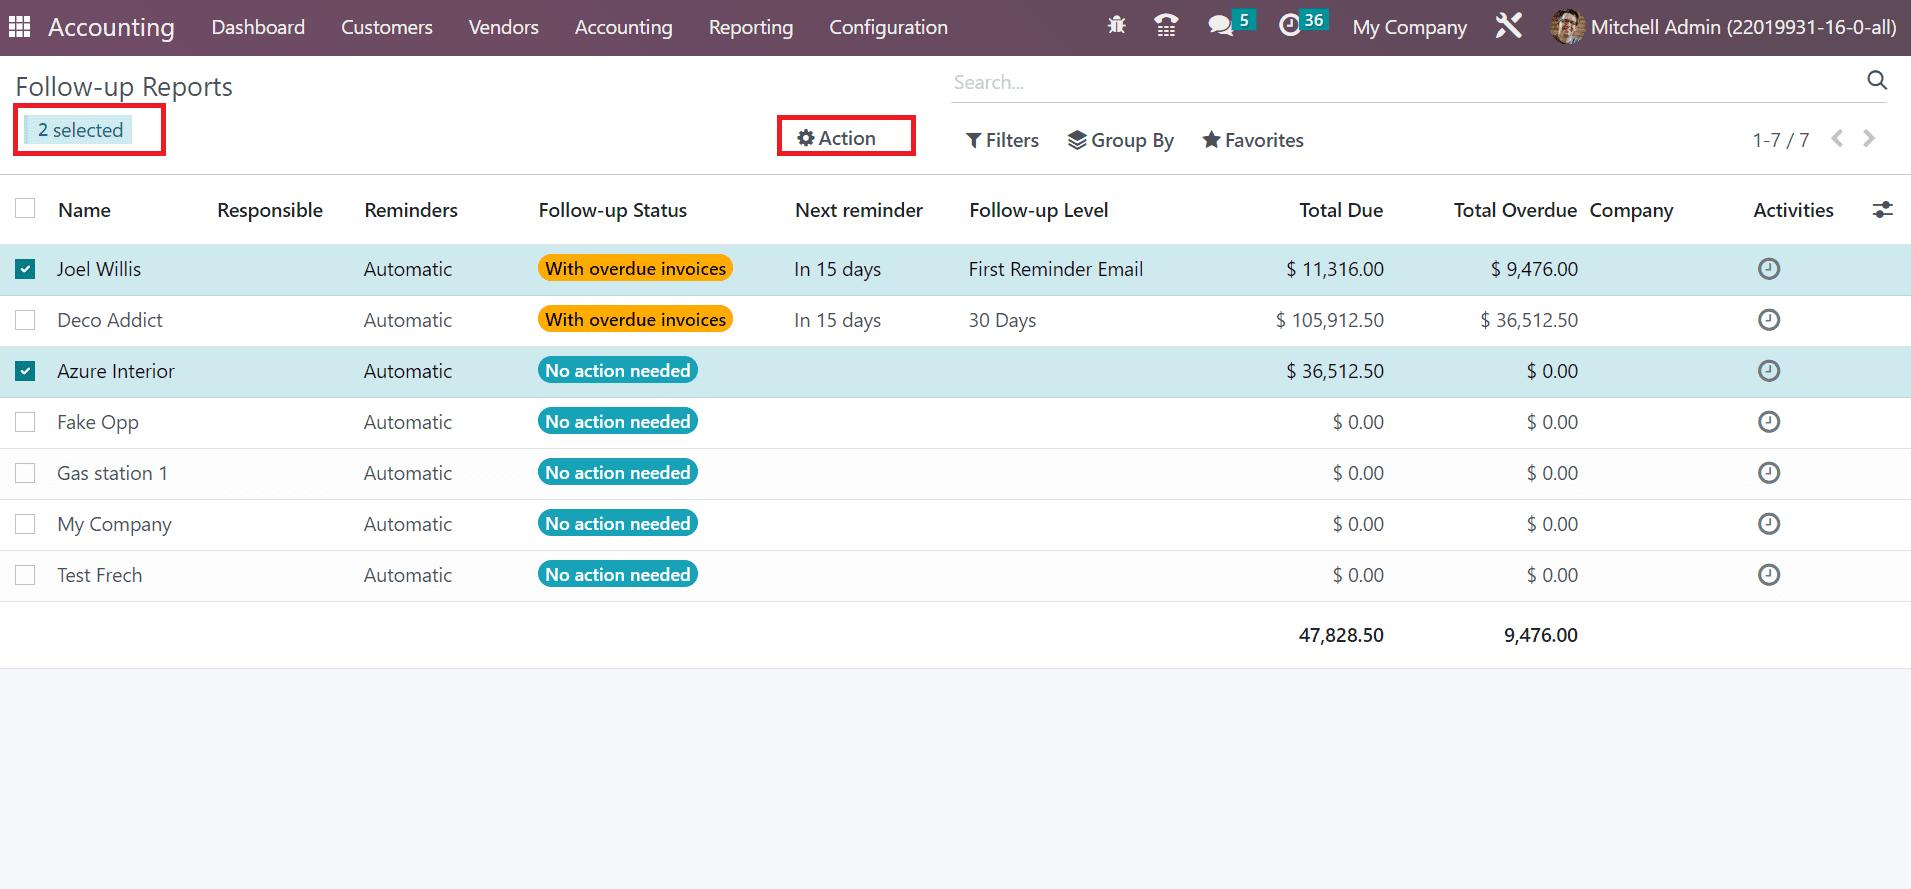
Task: Click in the Search input field
Action: click(1405, 82)
